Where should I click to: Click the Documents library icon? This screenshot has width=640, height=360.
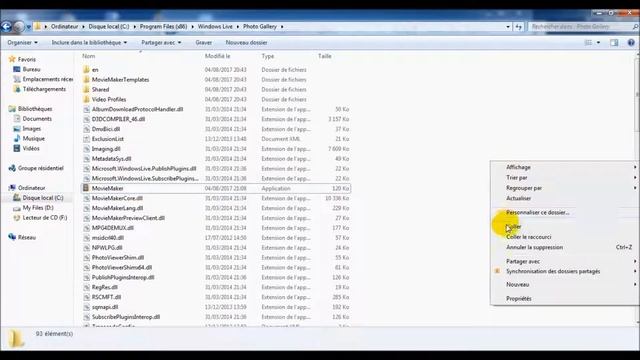(x=17, y=119)
